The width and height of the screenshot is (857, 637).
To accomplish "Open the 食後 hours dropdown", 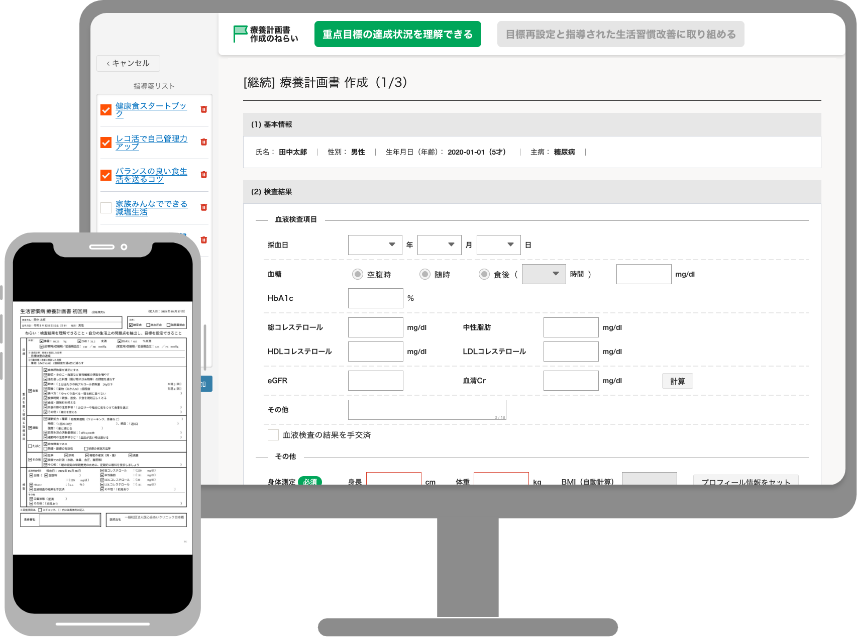I will (x=544, y=274).
